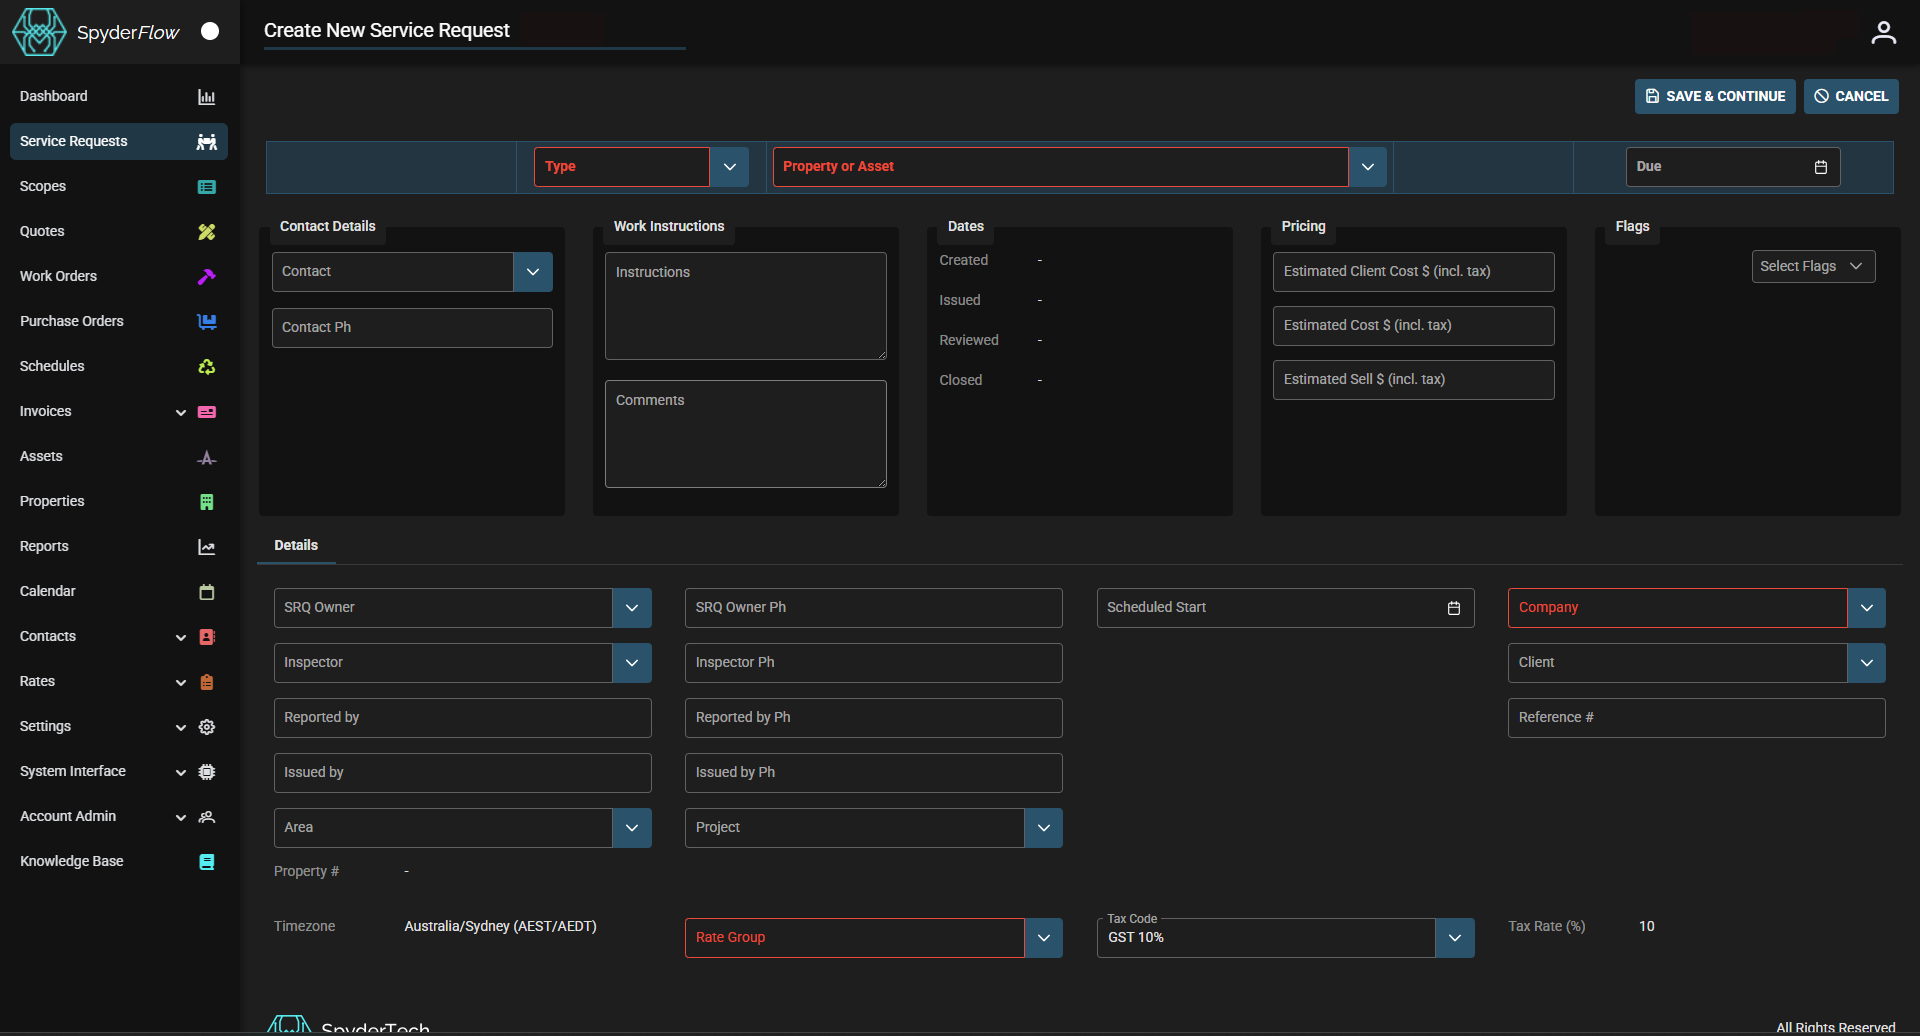Open the Select Flags dropdown
Viewport: 1920px width, 1036px height.
tap(1813, 266)
